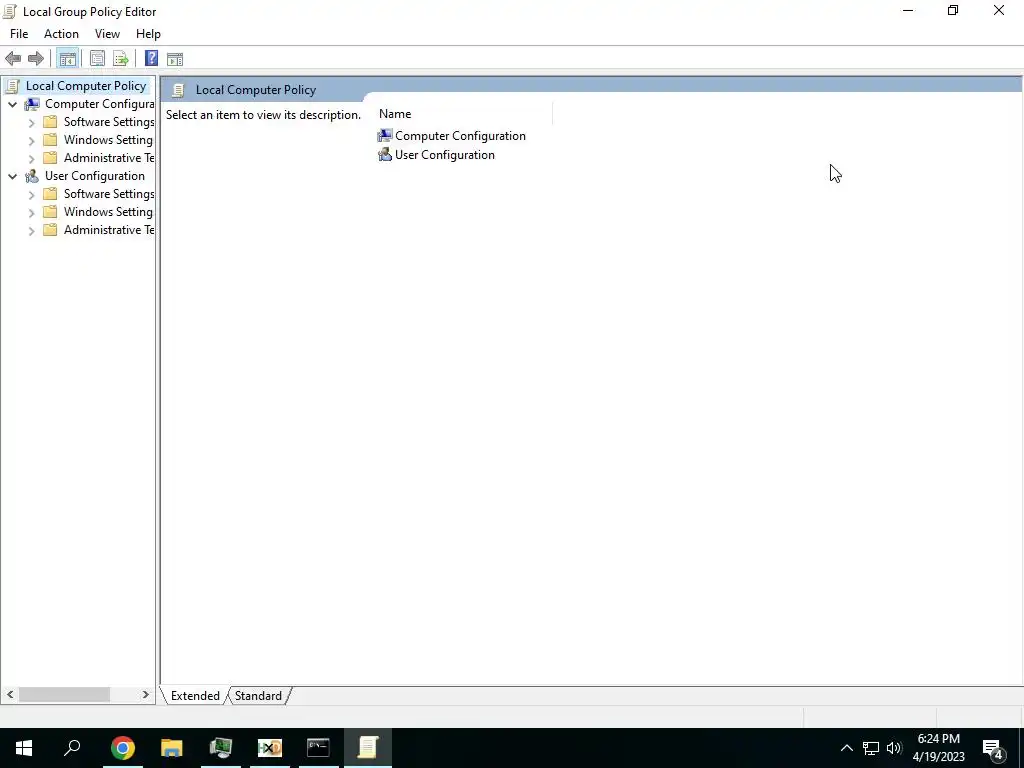Select Computer Configuration node in the tree
The height and width of the screenshot is (768, 1024).
click(x=99, y=104)
